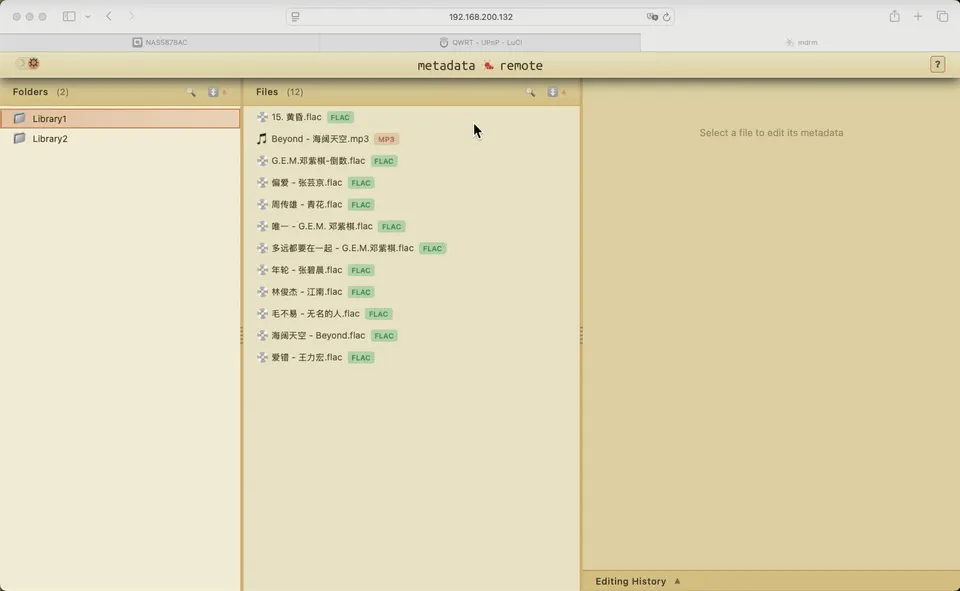Switch to the QWRT - UPnP - LuCI tab
960x591 pixels.
[x=480, y=42]
